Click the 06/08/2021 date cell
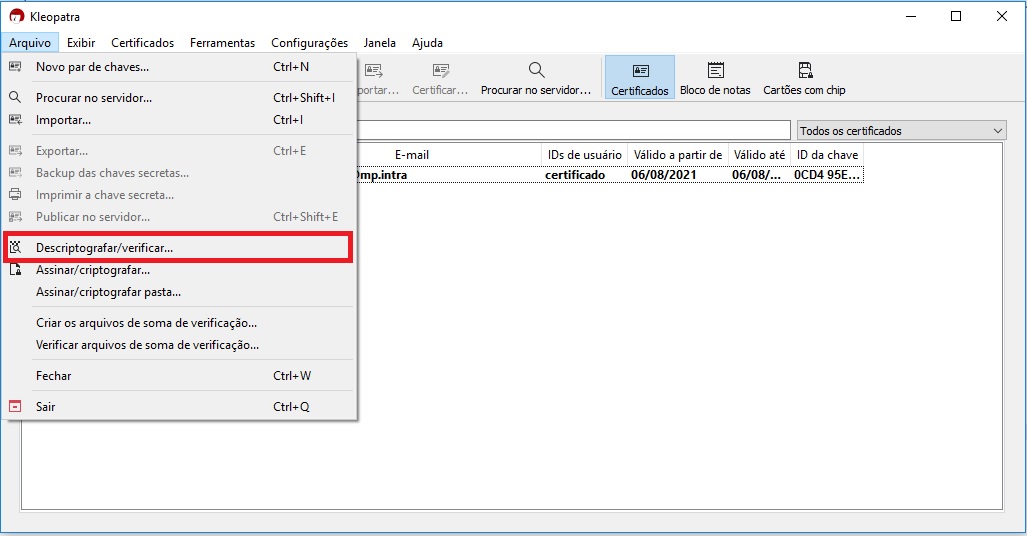Image resolution: width=1027 pixels, height=536 pixels. 663,175
